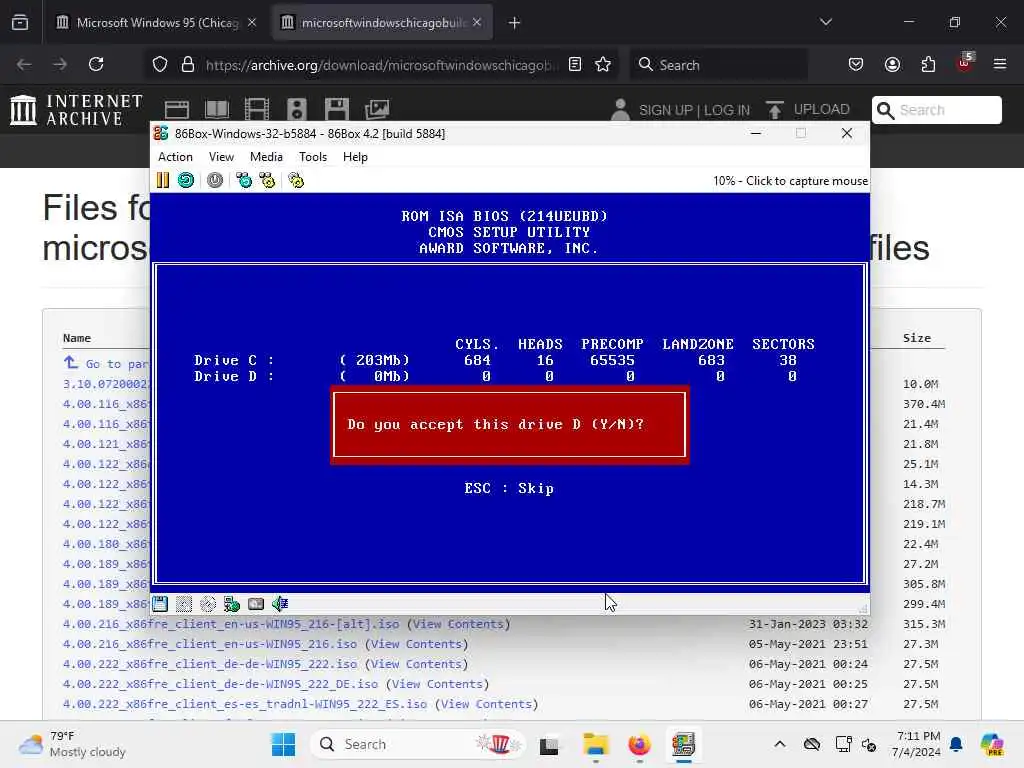The image size is (1024, 768).
Task: Open Internet Archive Images icon
Action: (377, 109)
